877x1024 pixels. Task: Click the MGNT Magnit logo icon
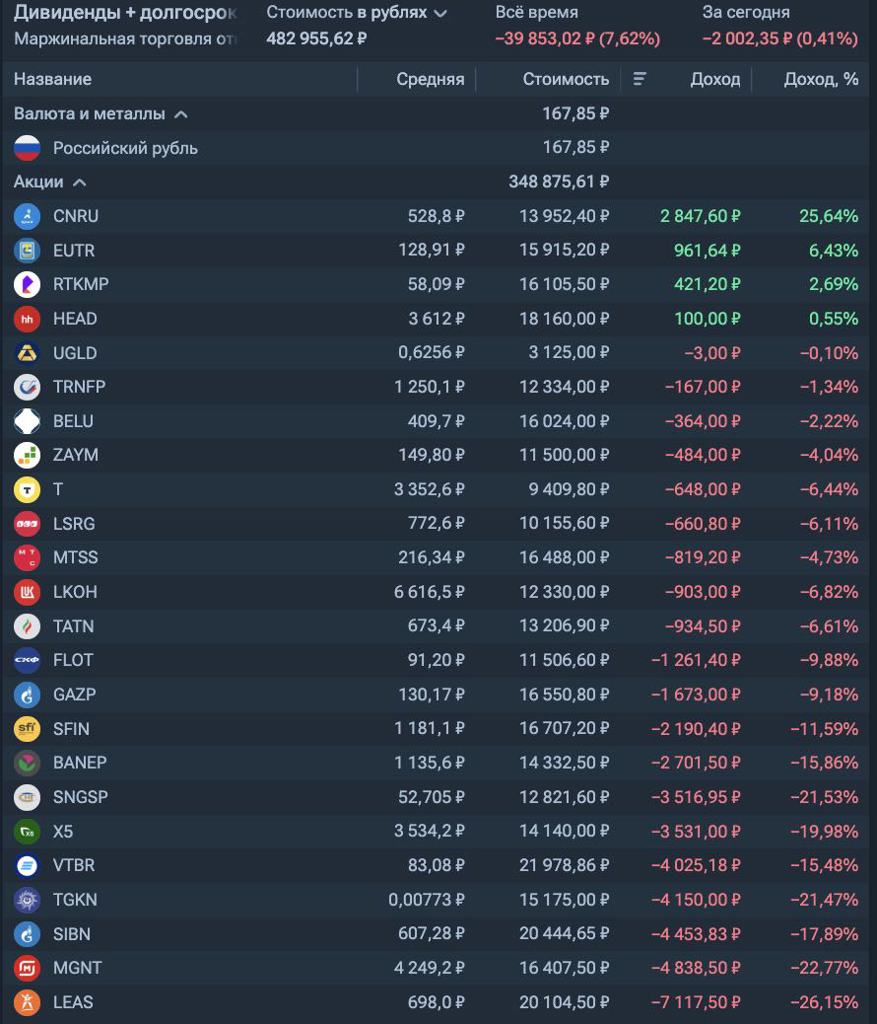[27, 968]
